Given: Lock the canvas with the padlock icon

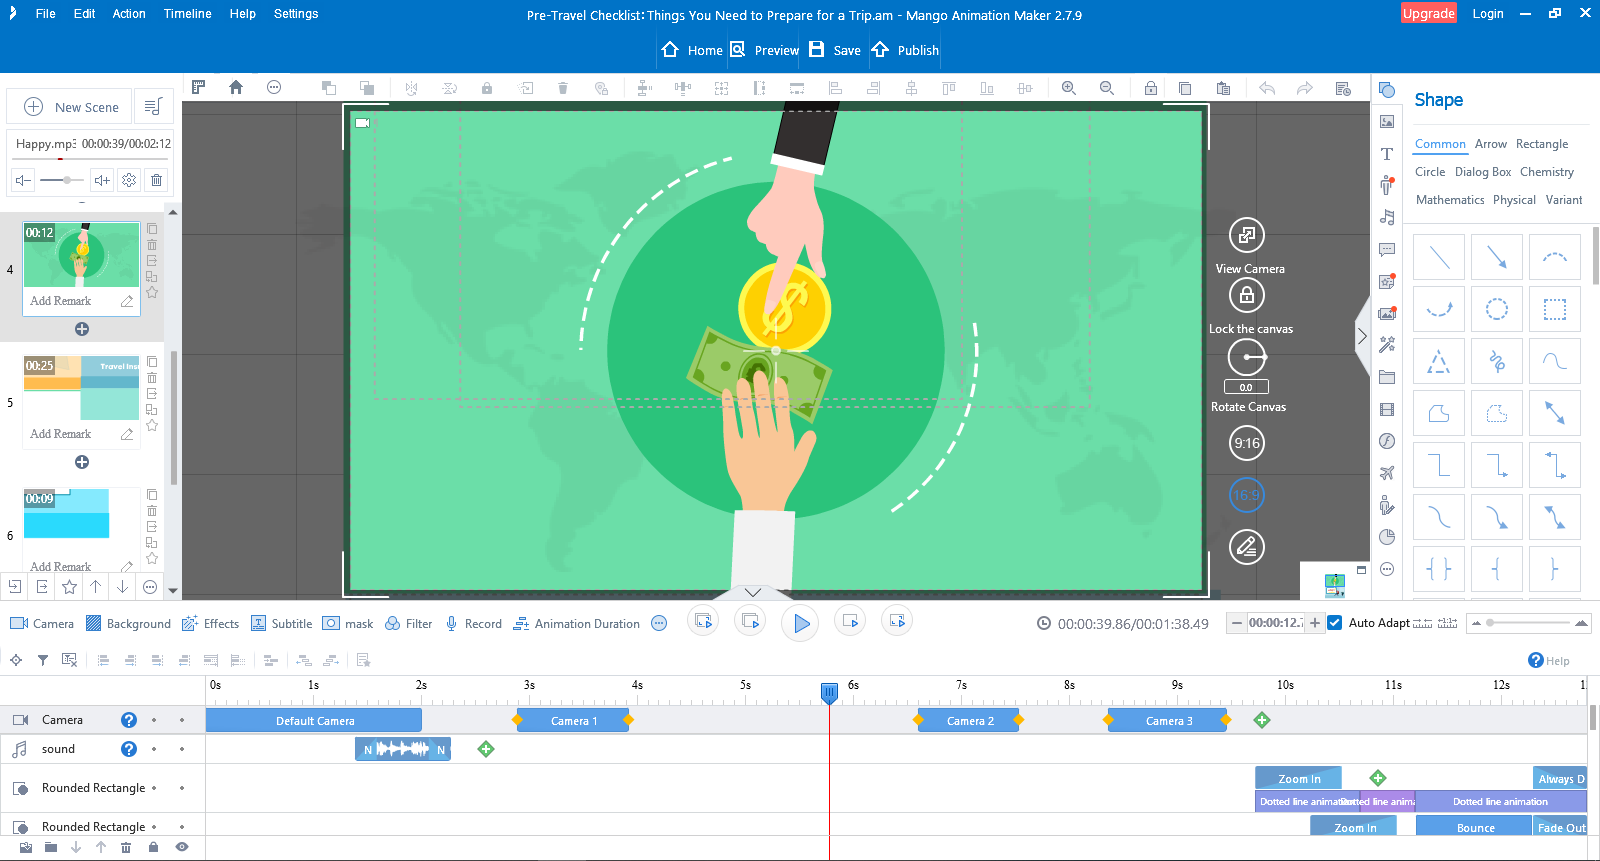Looking at the screenshot, I should [x=1246, y=295].
